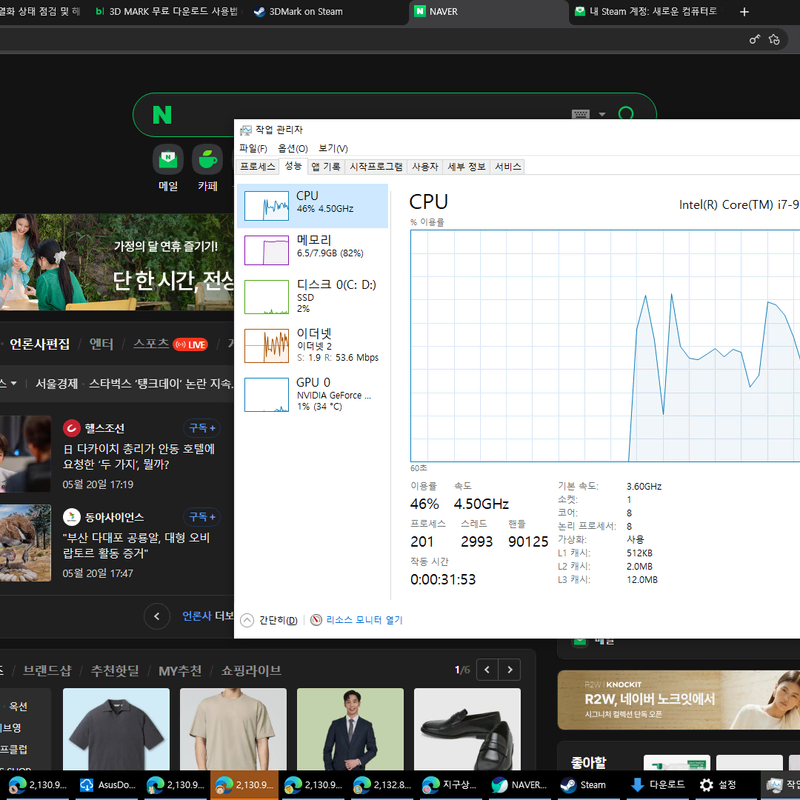Collapse Task Manager with 간단히 chevron
The image size is (800, 800).
pos(247,620)
